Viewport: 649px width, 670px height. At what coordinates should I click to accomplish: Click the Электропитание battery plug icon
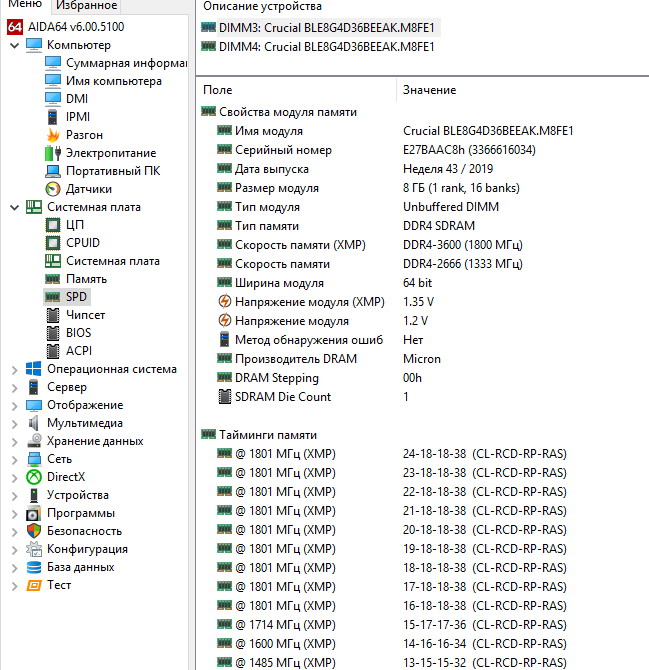point(53,153)
